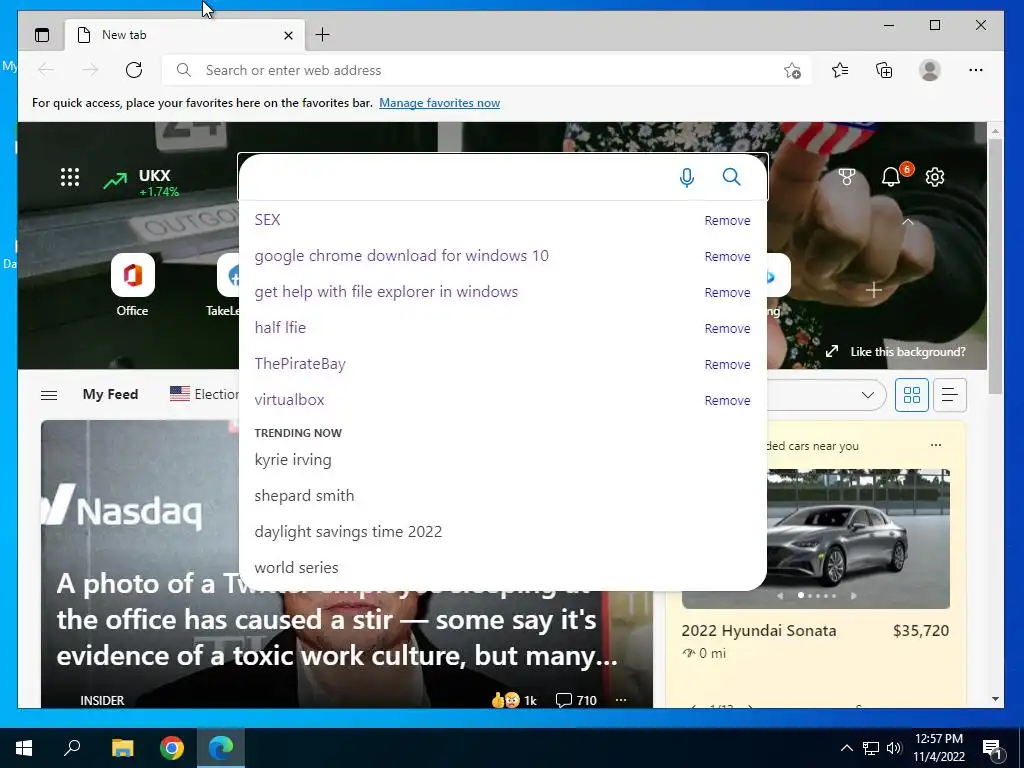Image resolution: width=1024 pixels, height=768 pixels.
Task: Click the magnifier search icon in search box
Action: click(x=731, y=177)
